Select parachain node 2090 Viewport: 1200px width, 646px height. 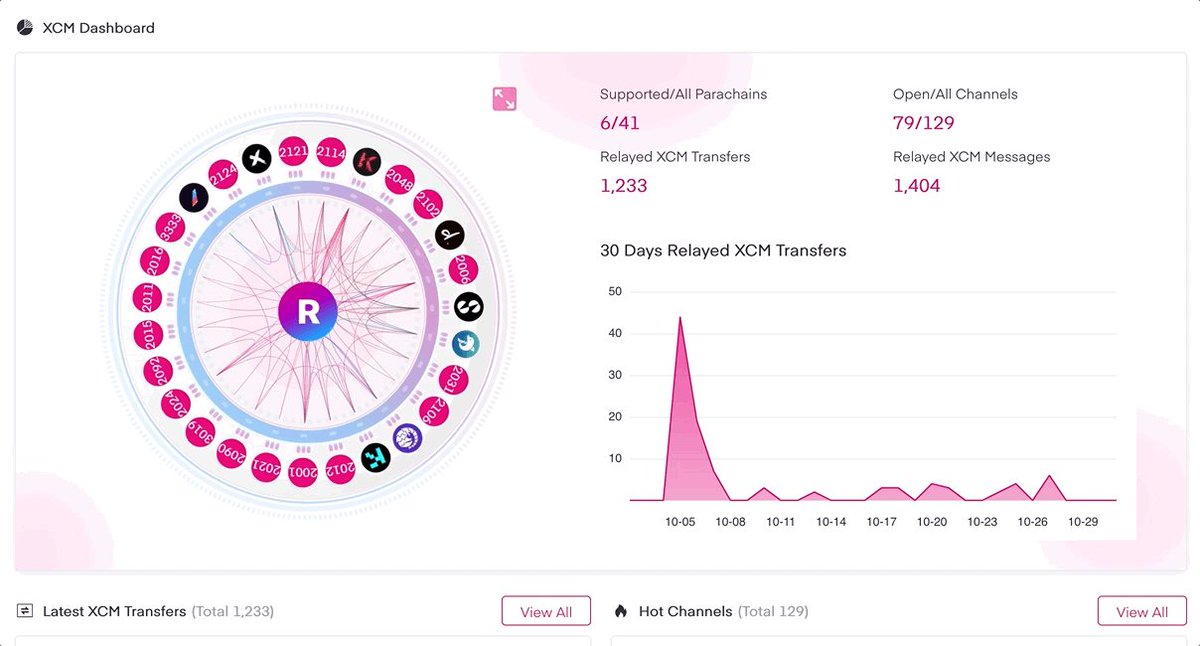(232, 454)
